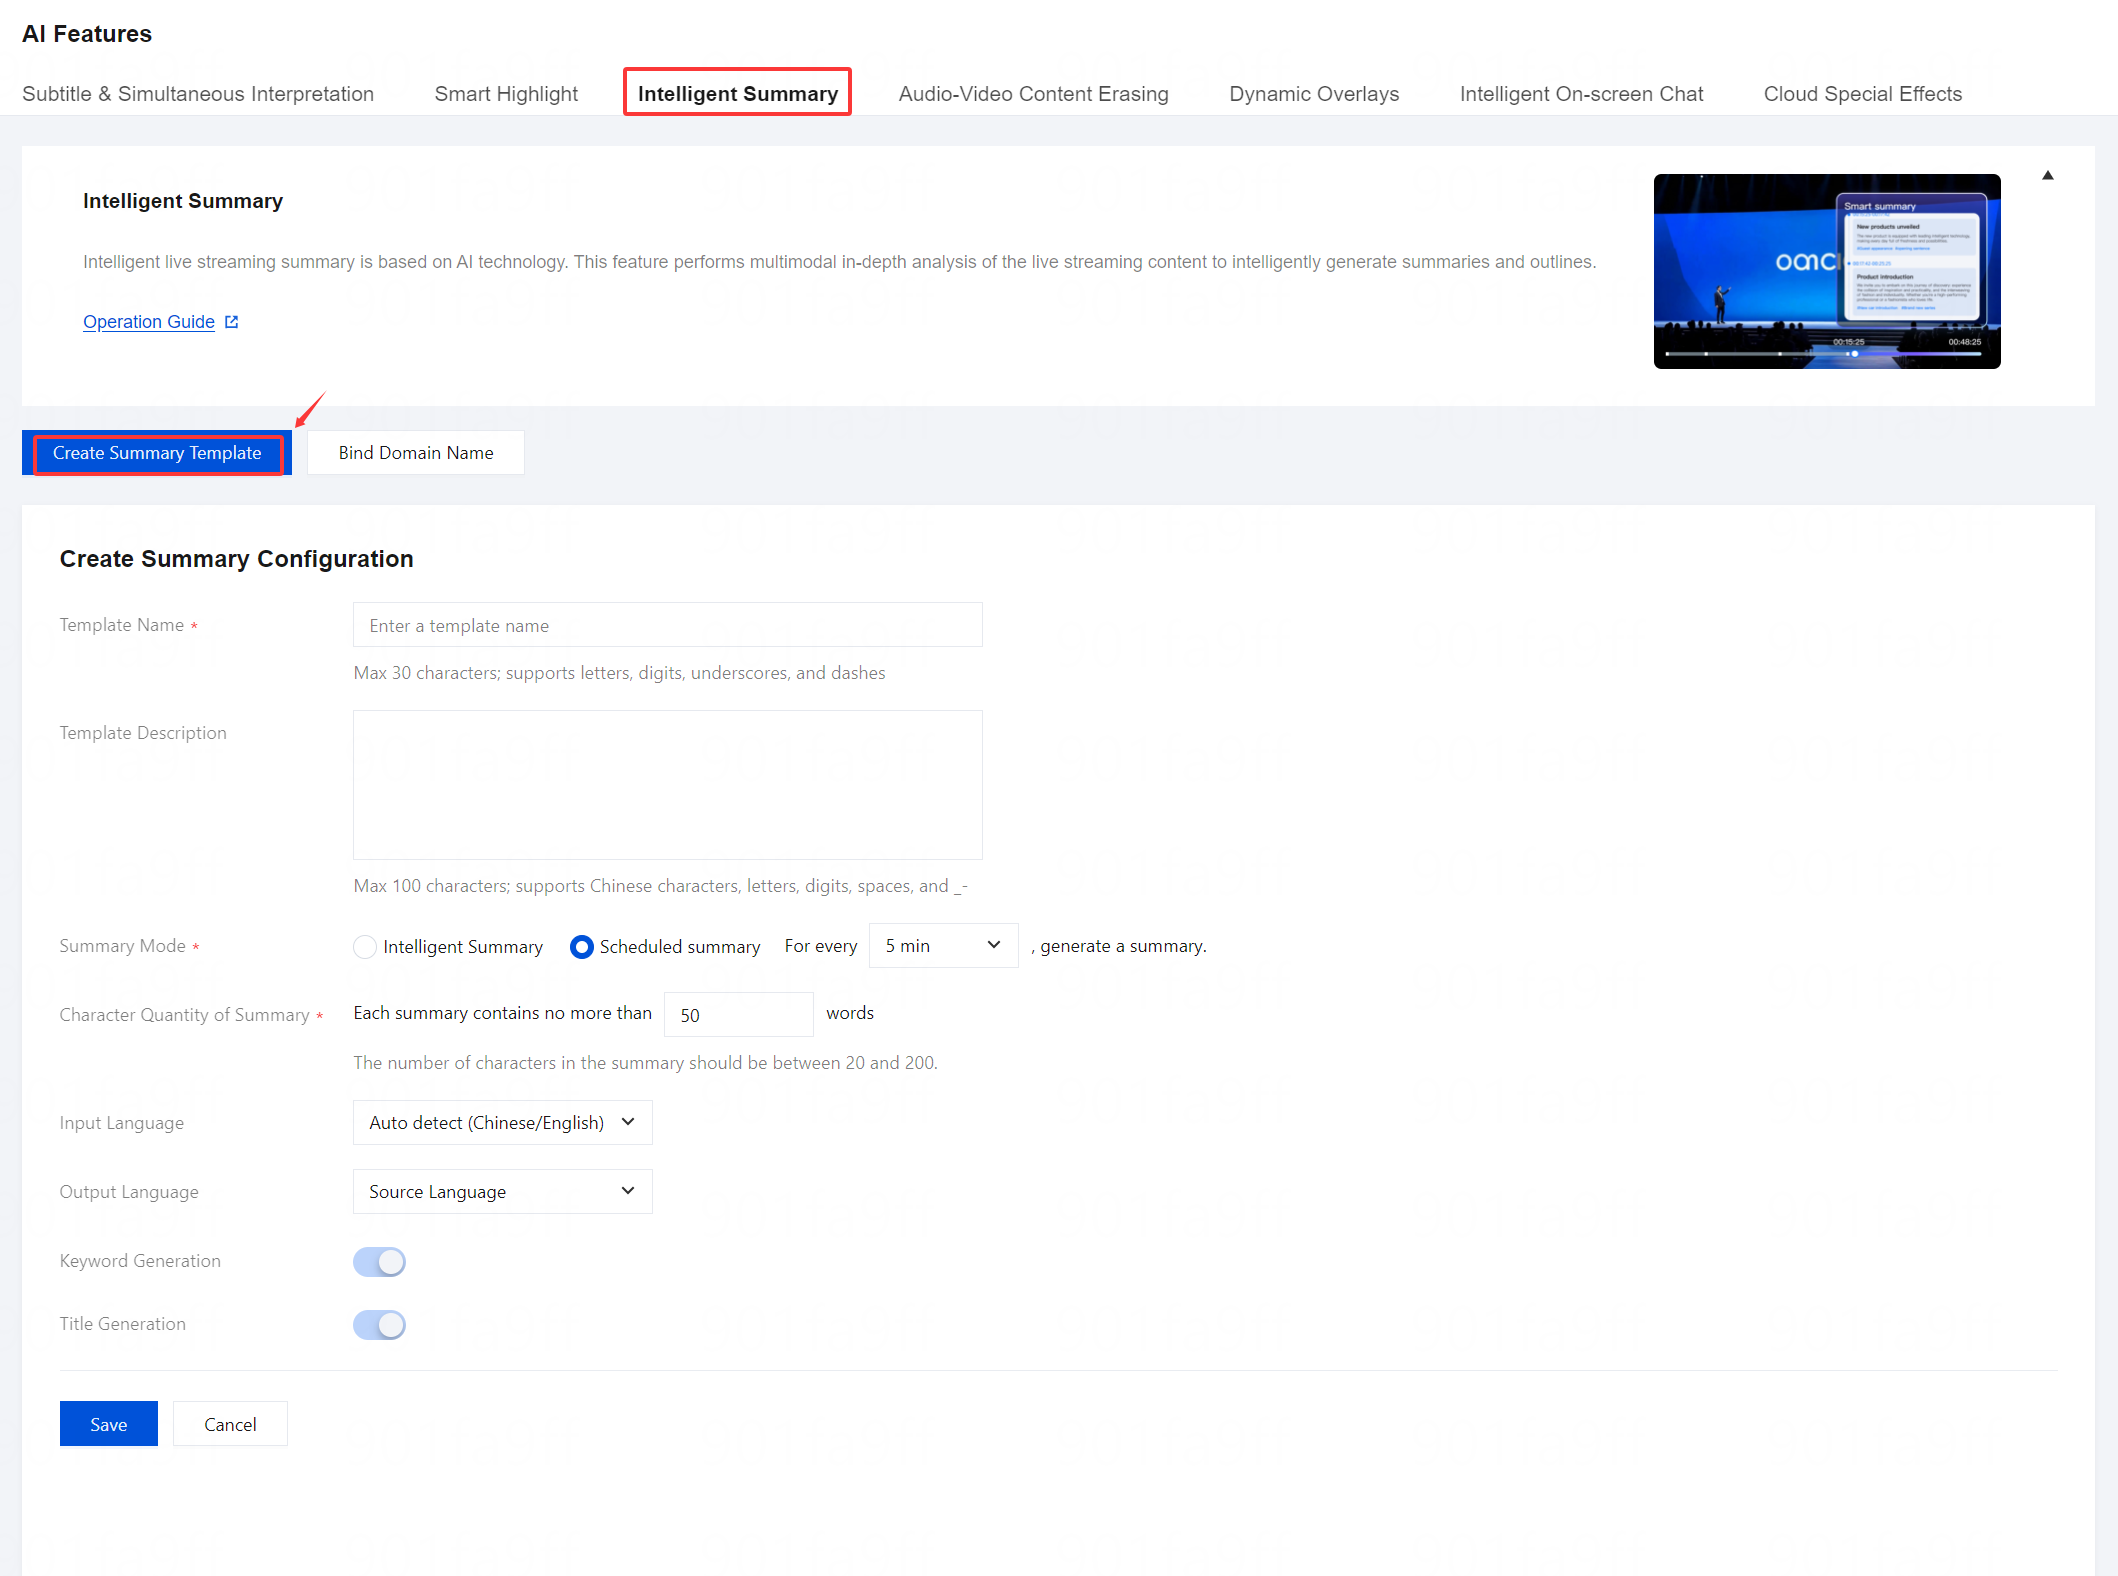
Task: Expand the Input Language dropdown
Action: 502,1123
